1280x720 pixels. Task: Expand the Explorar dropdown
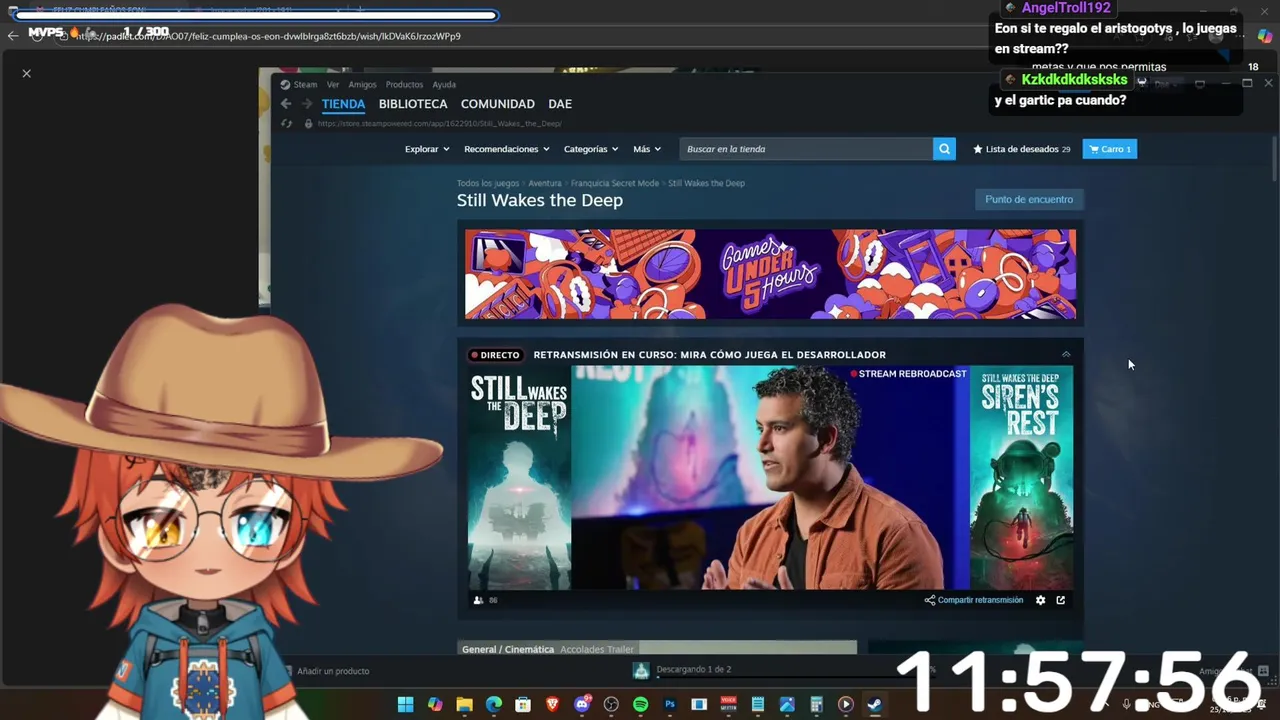click(x=427, y=149)
